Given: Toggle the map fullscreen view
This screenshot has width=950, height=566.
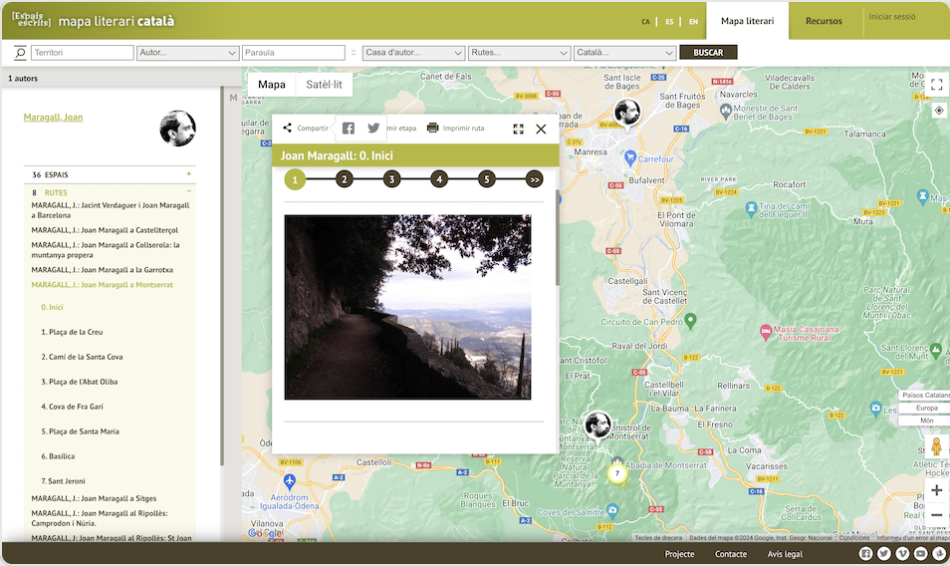Looking at the screenshot, I should click(x=937, y=84).
